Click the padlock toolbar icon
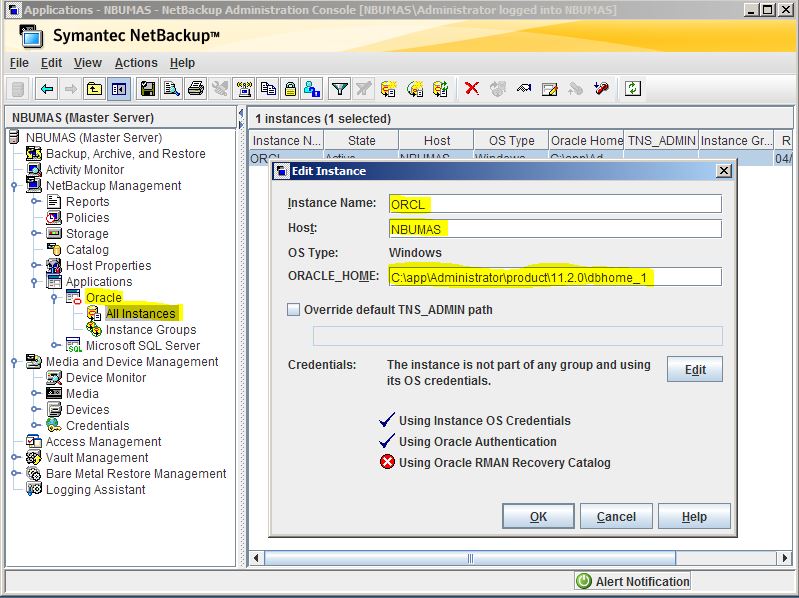This screenshot has width=799, height=598. tap(290, 89)
